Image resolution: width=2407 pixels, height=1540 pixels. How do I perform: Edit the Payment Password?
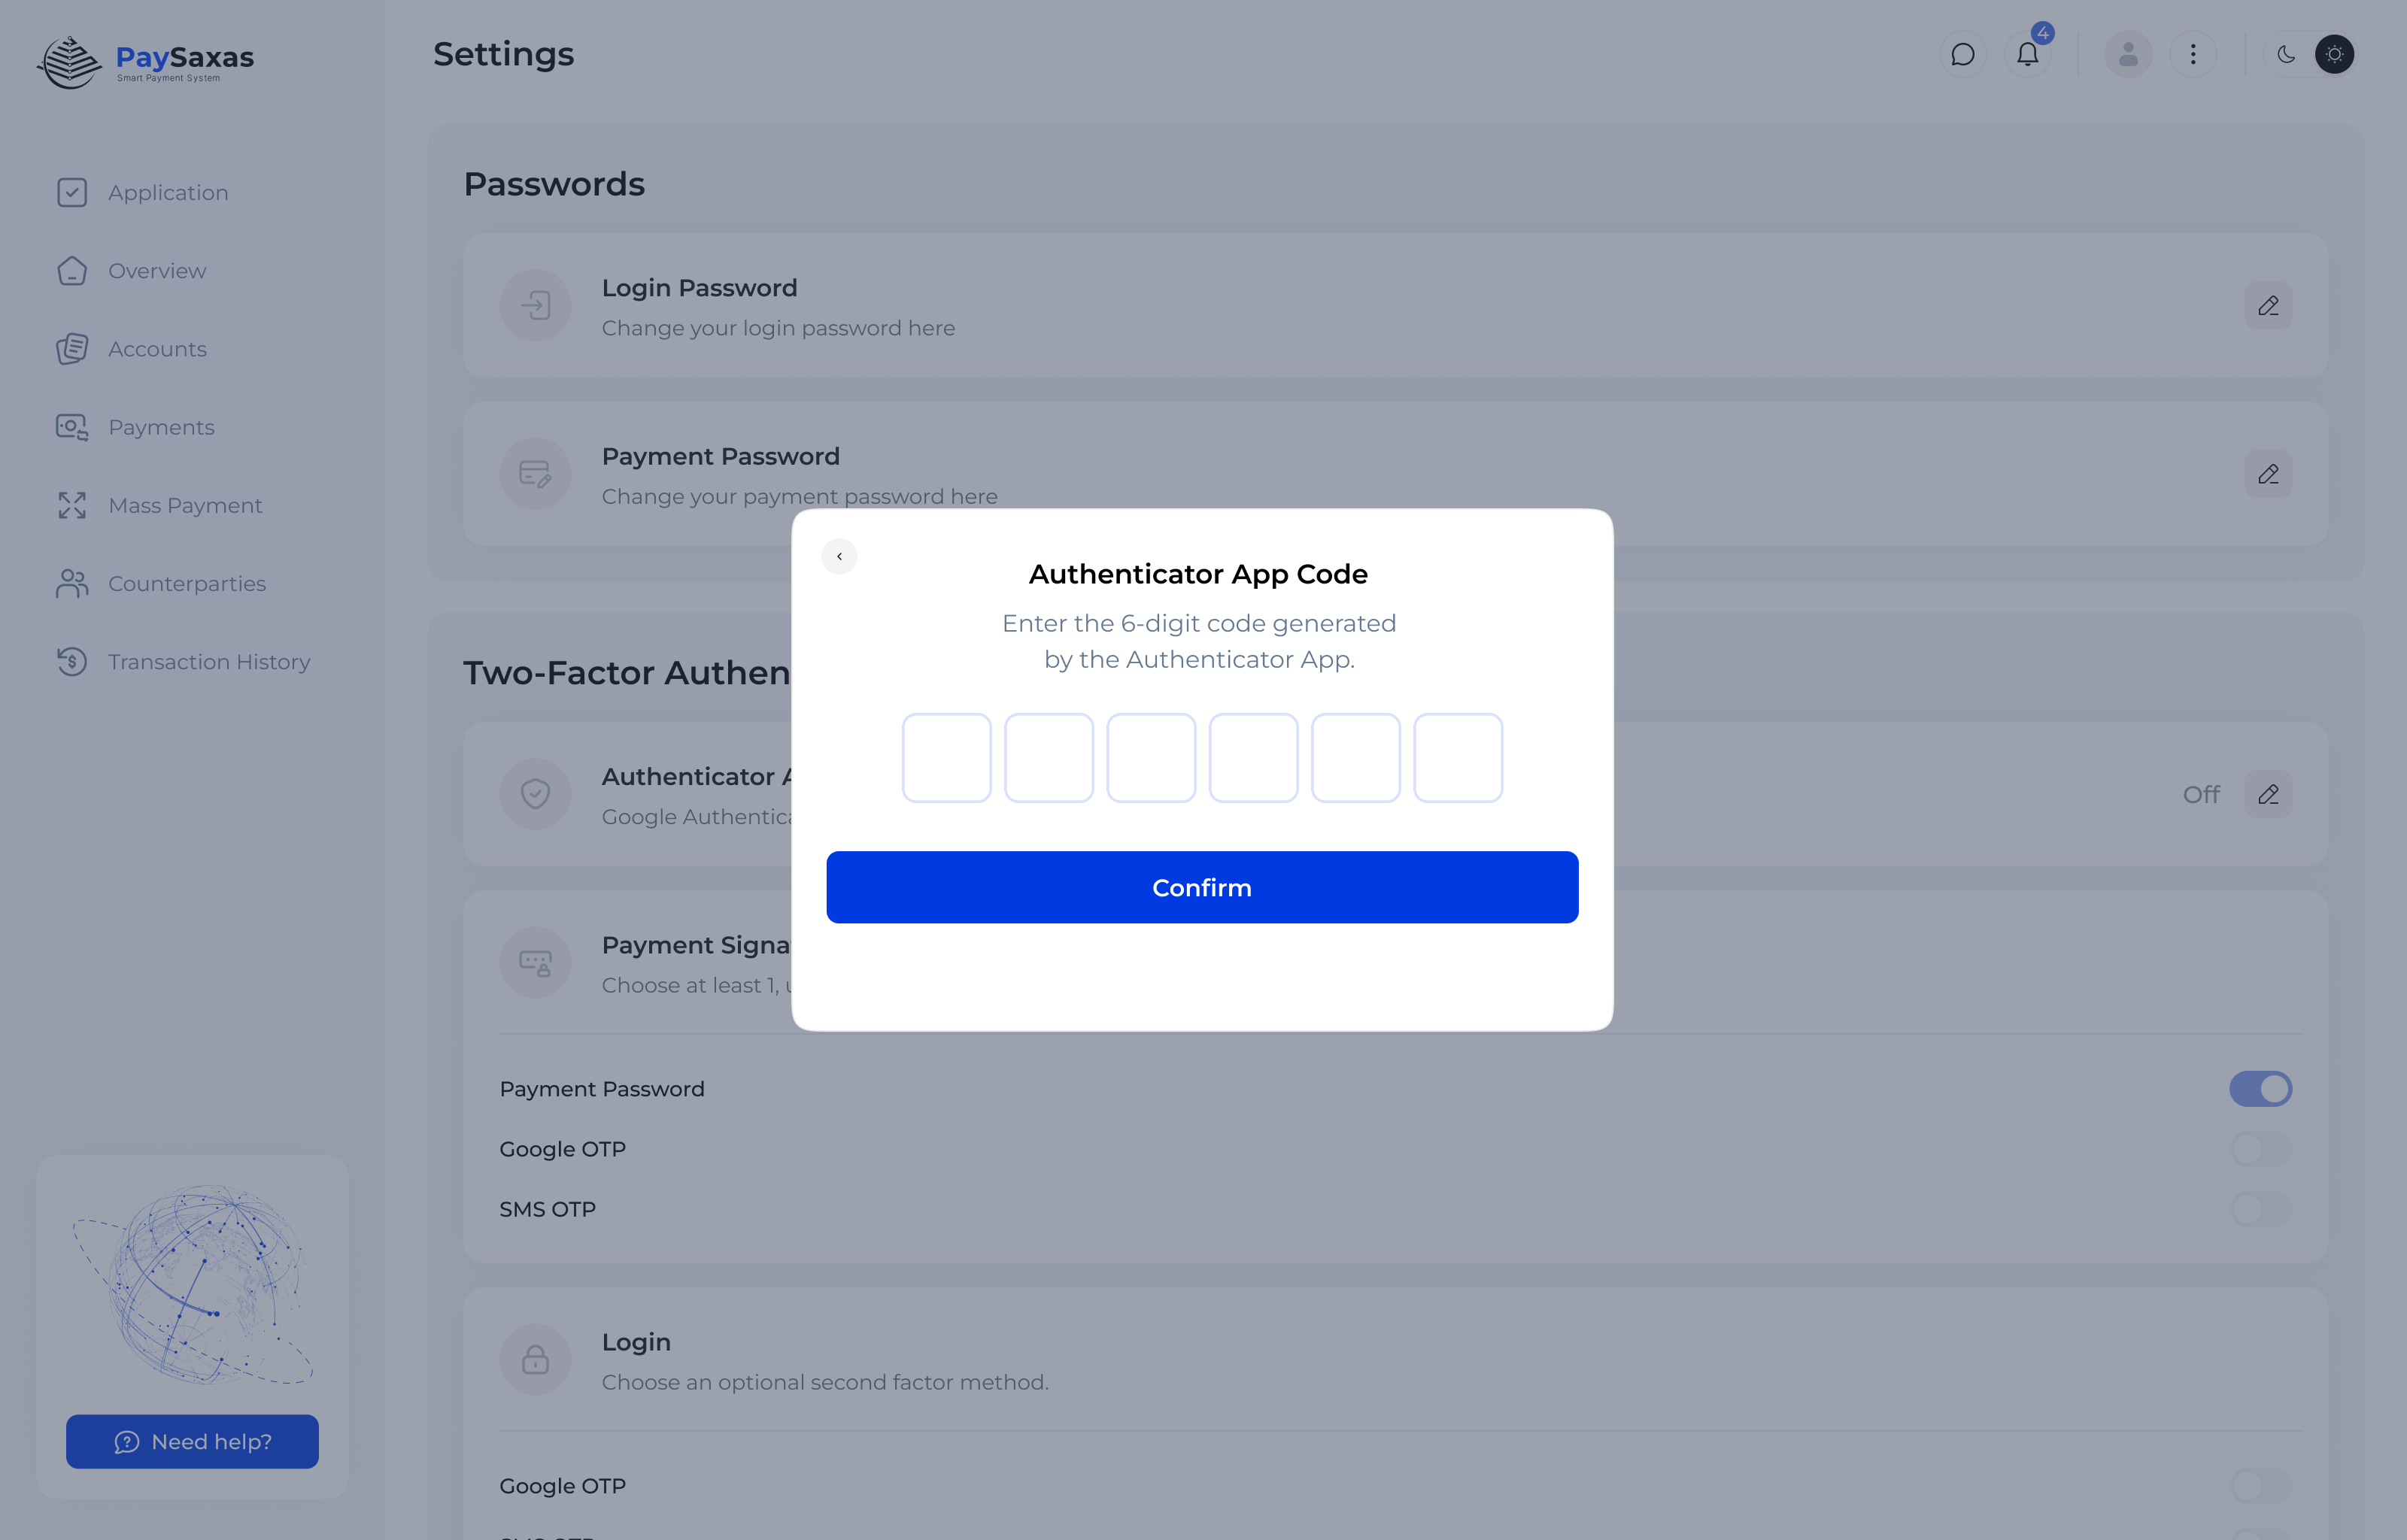2267,474
